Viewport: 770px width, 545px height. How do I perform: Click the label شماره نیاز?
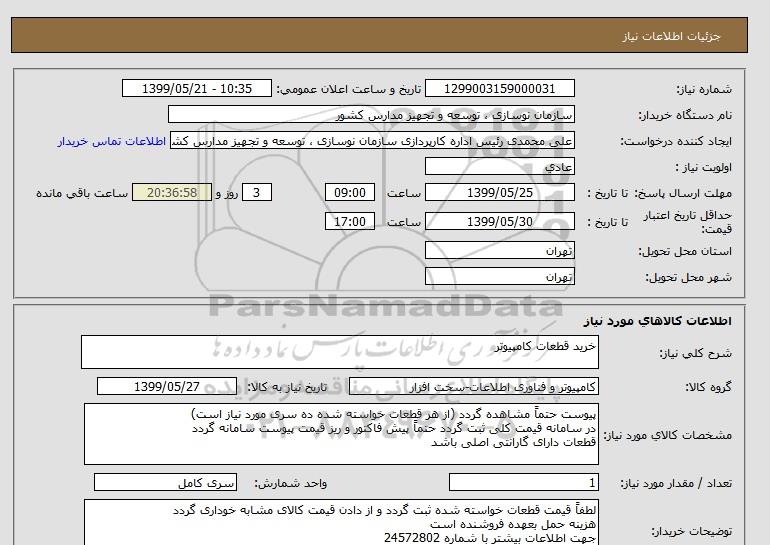click(x=704, y=89)
